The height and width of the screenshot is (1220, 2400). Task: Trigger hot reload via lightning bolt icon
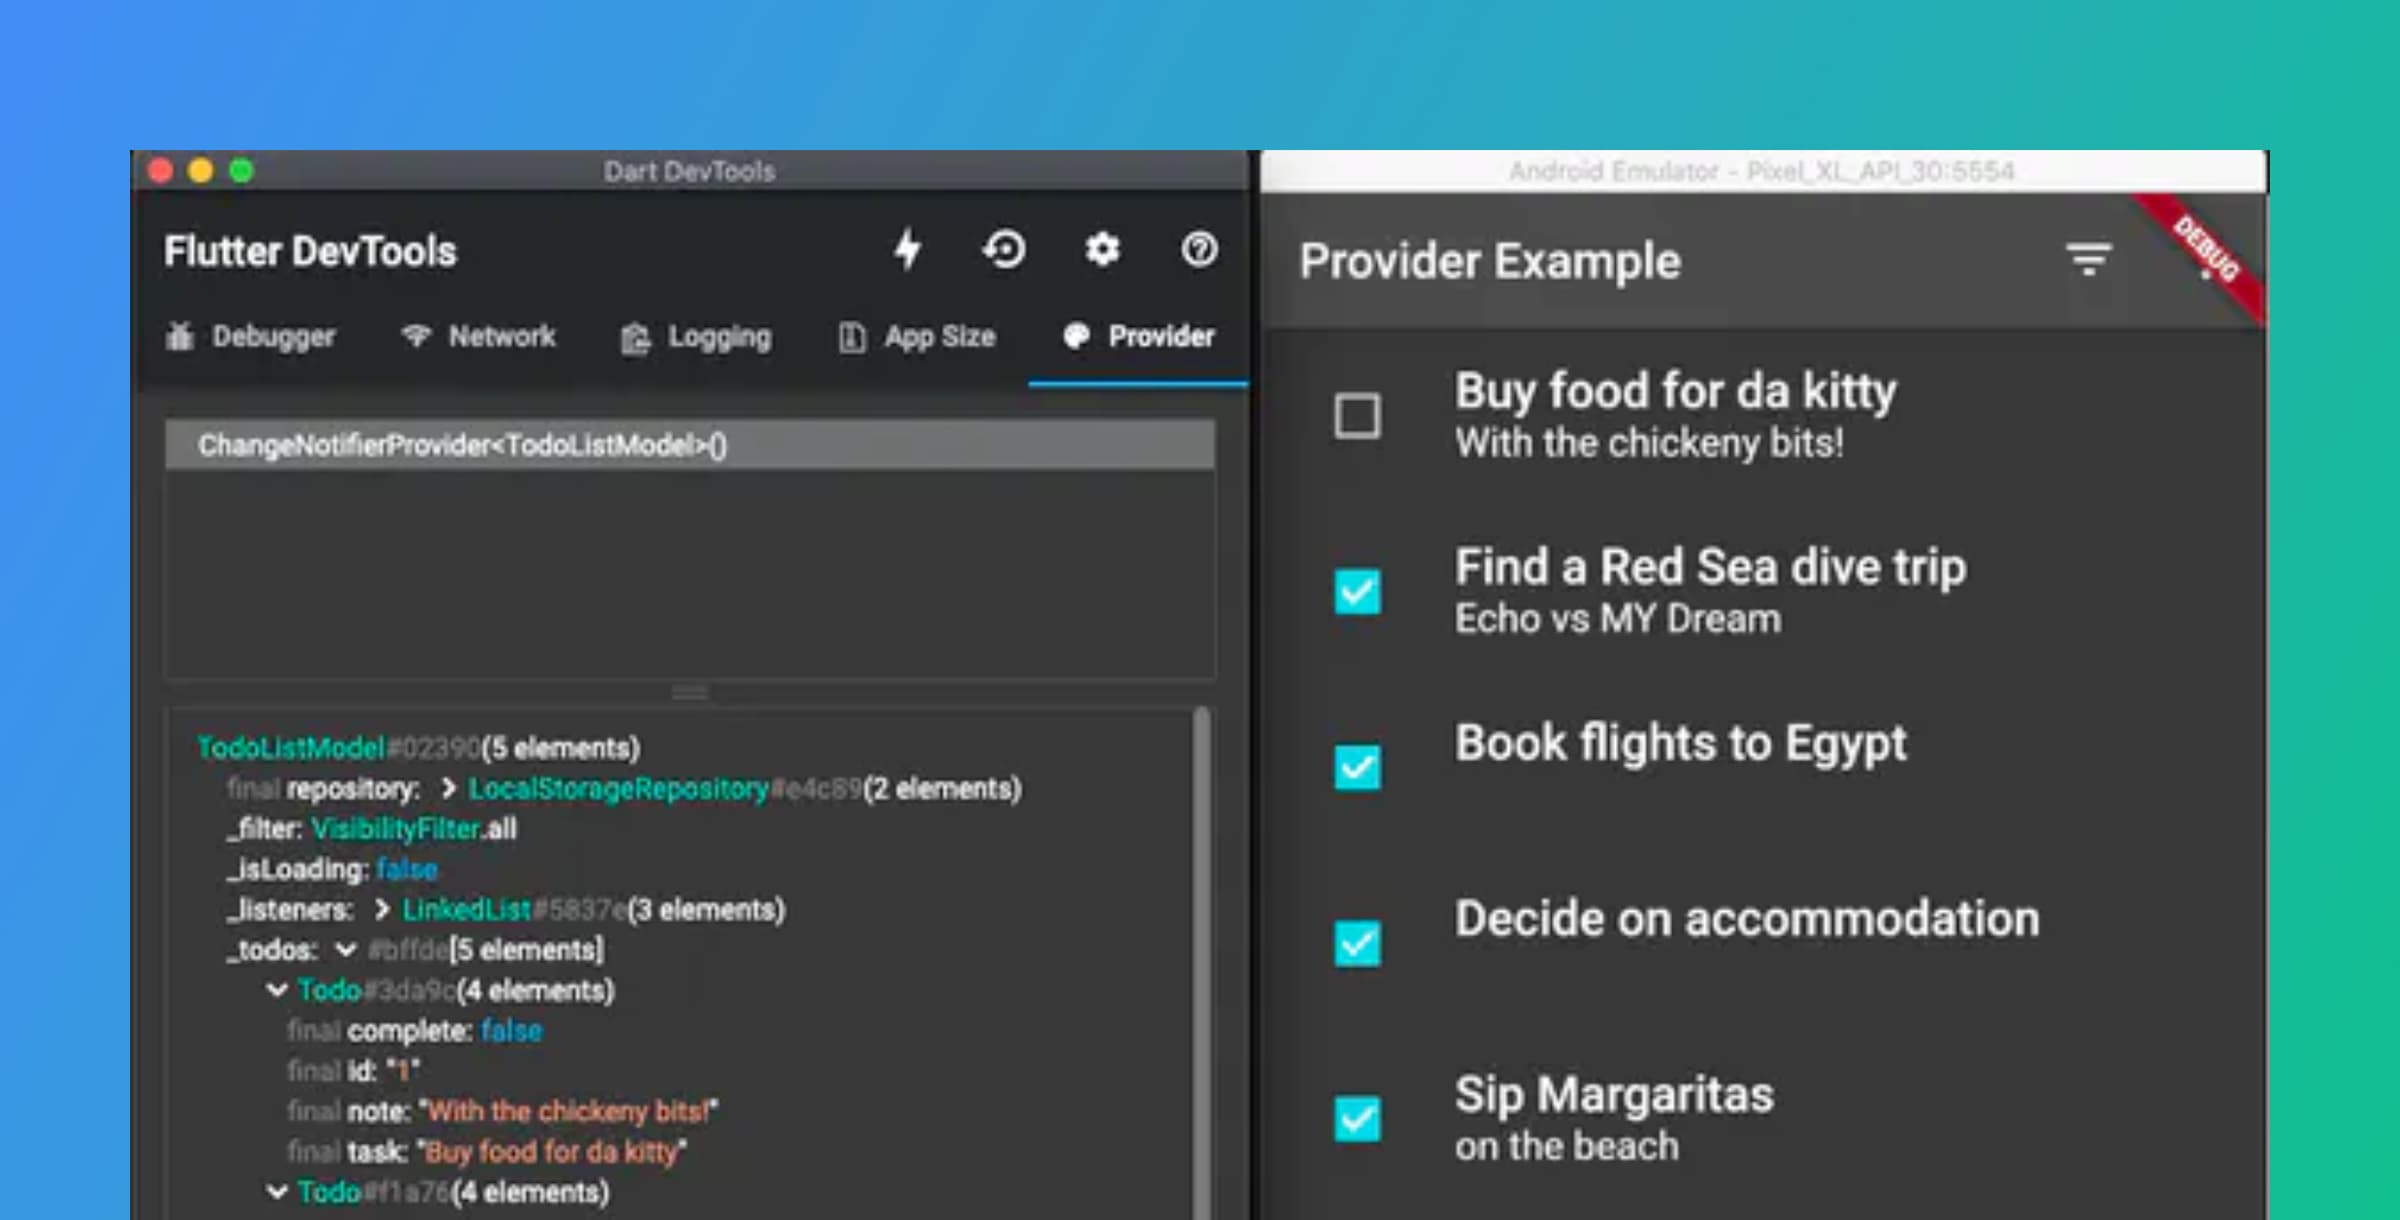coord(908,250)
